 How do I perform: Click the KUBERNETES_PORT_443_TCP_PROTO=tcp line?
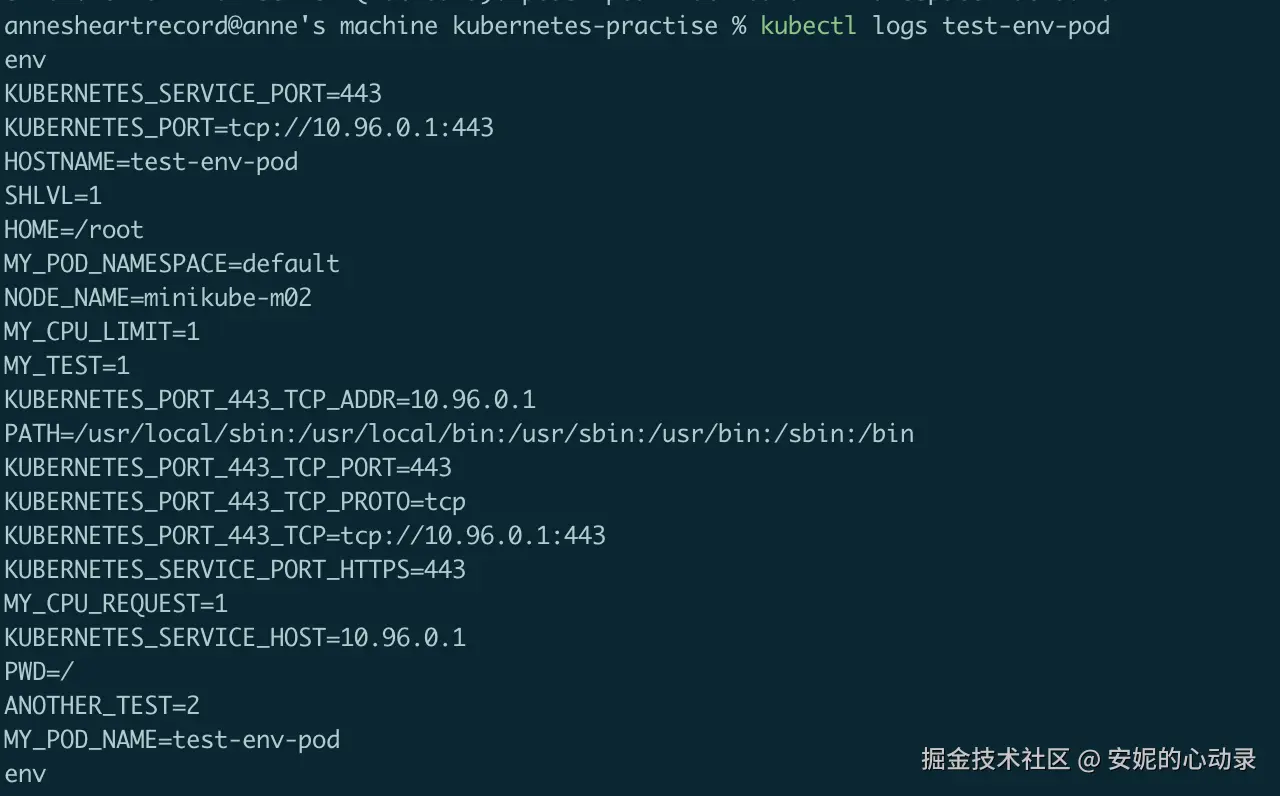tap(235, 502)
